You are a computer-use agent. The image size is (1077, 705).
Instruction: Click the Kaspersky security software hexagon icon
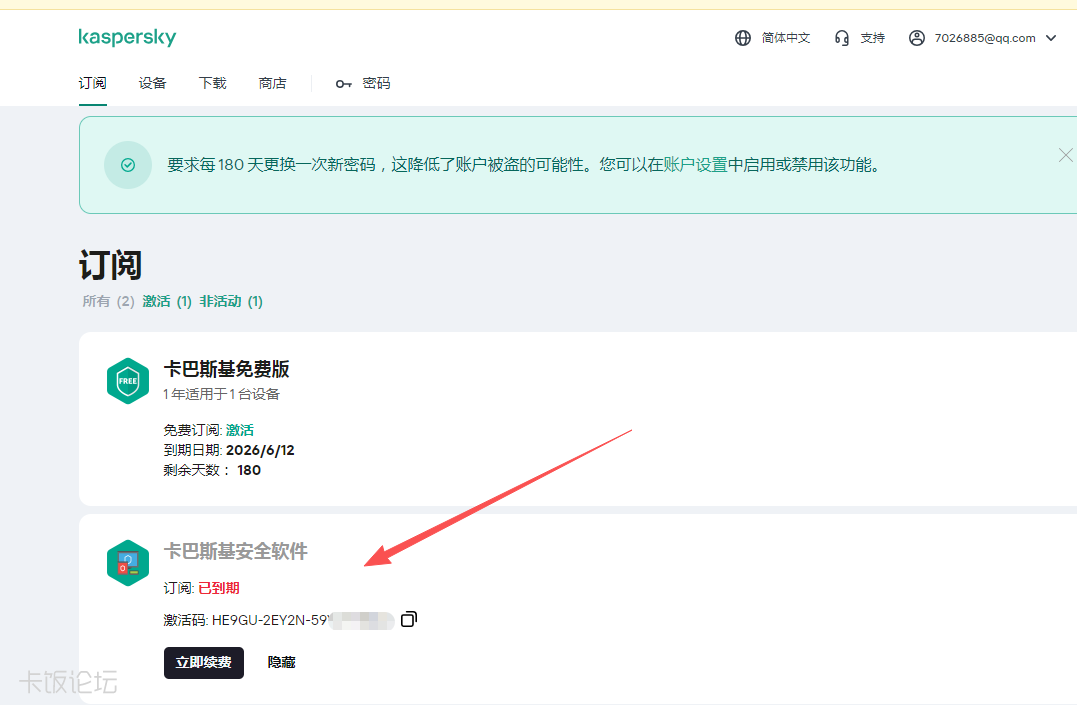[128, 563]
